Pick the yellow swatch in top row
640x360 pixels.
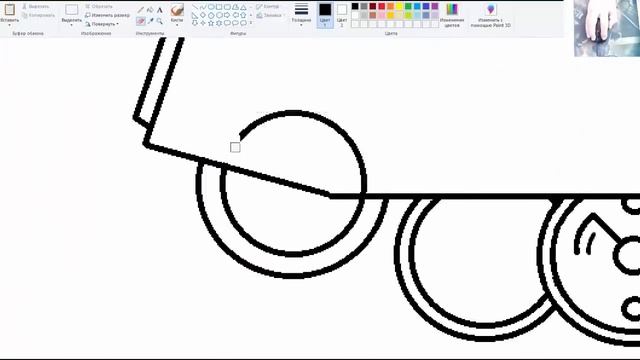[x=399, y=6]
